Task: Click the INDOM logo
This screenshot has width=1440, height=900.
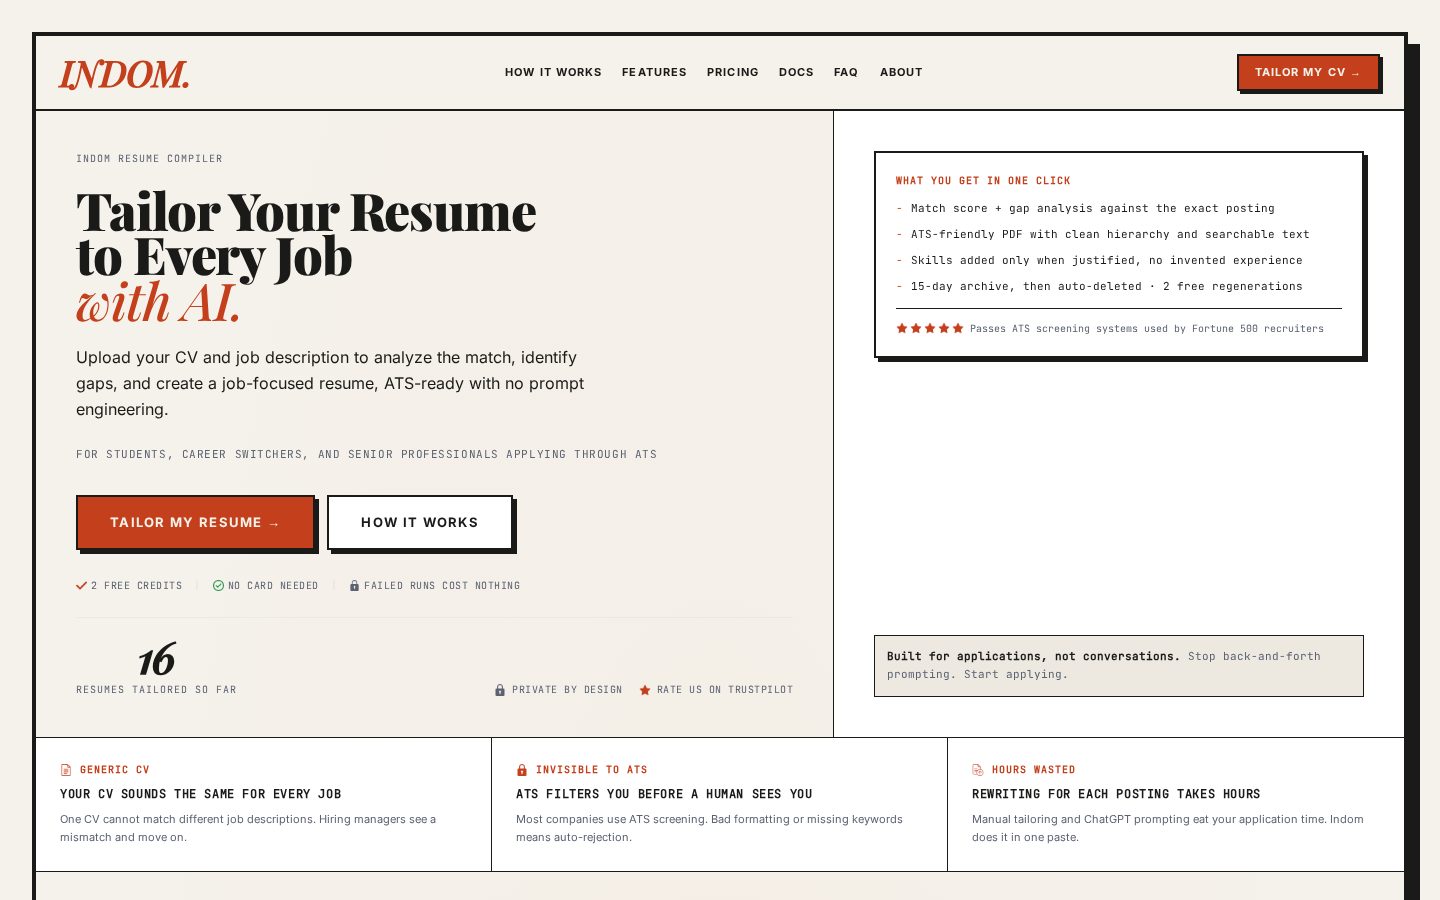Action: point(124,73)
